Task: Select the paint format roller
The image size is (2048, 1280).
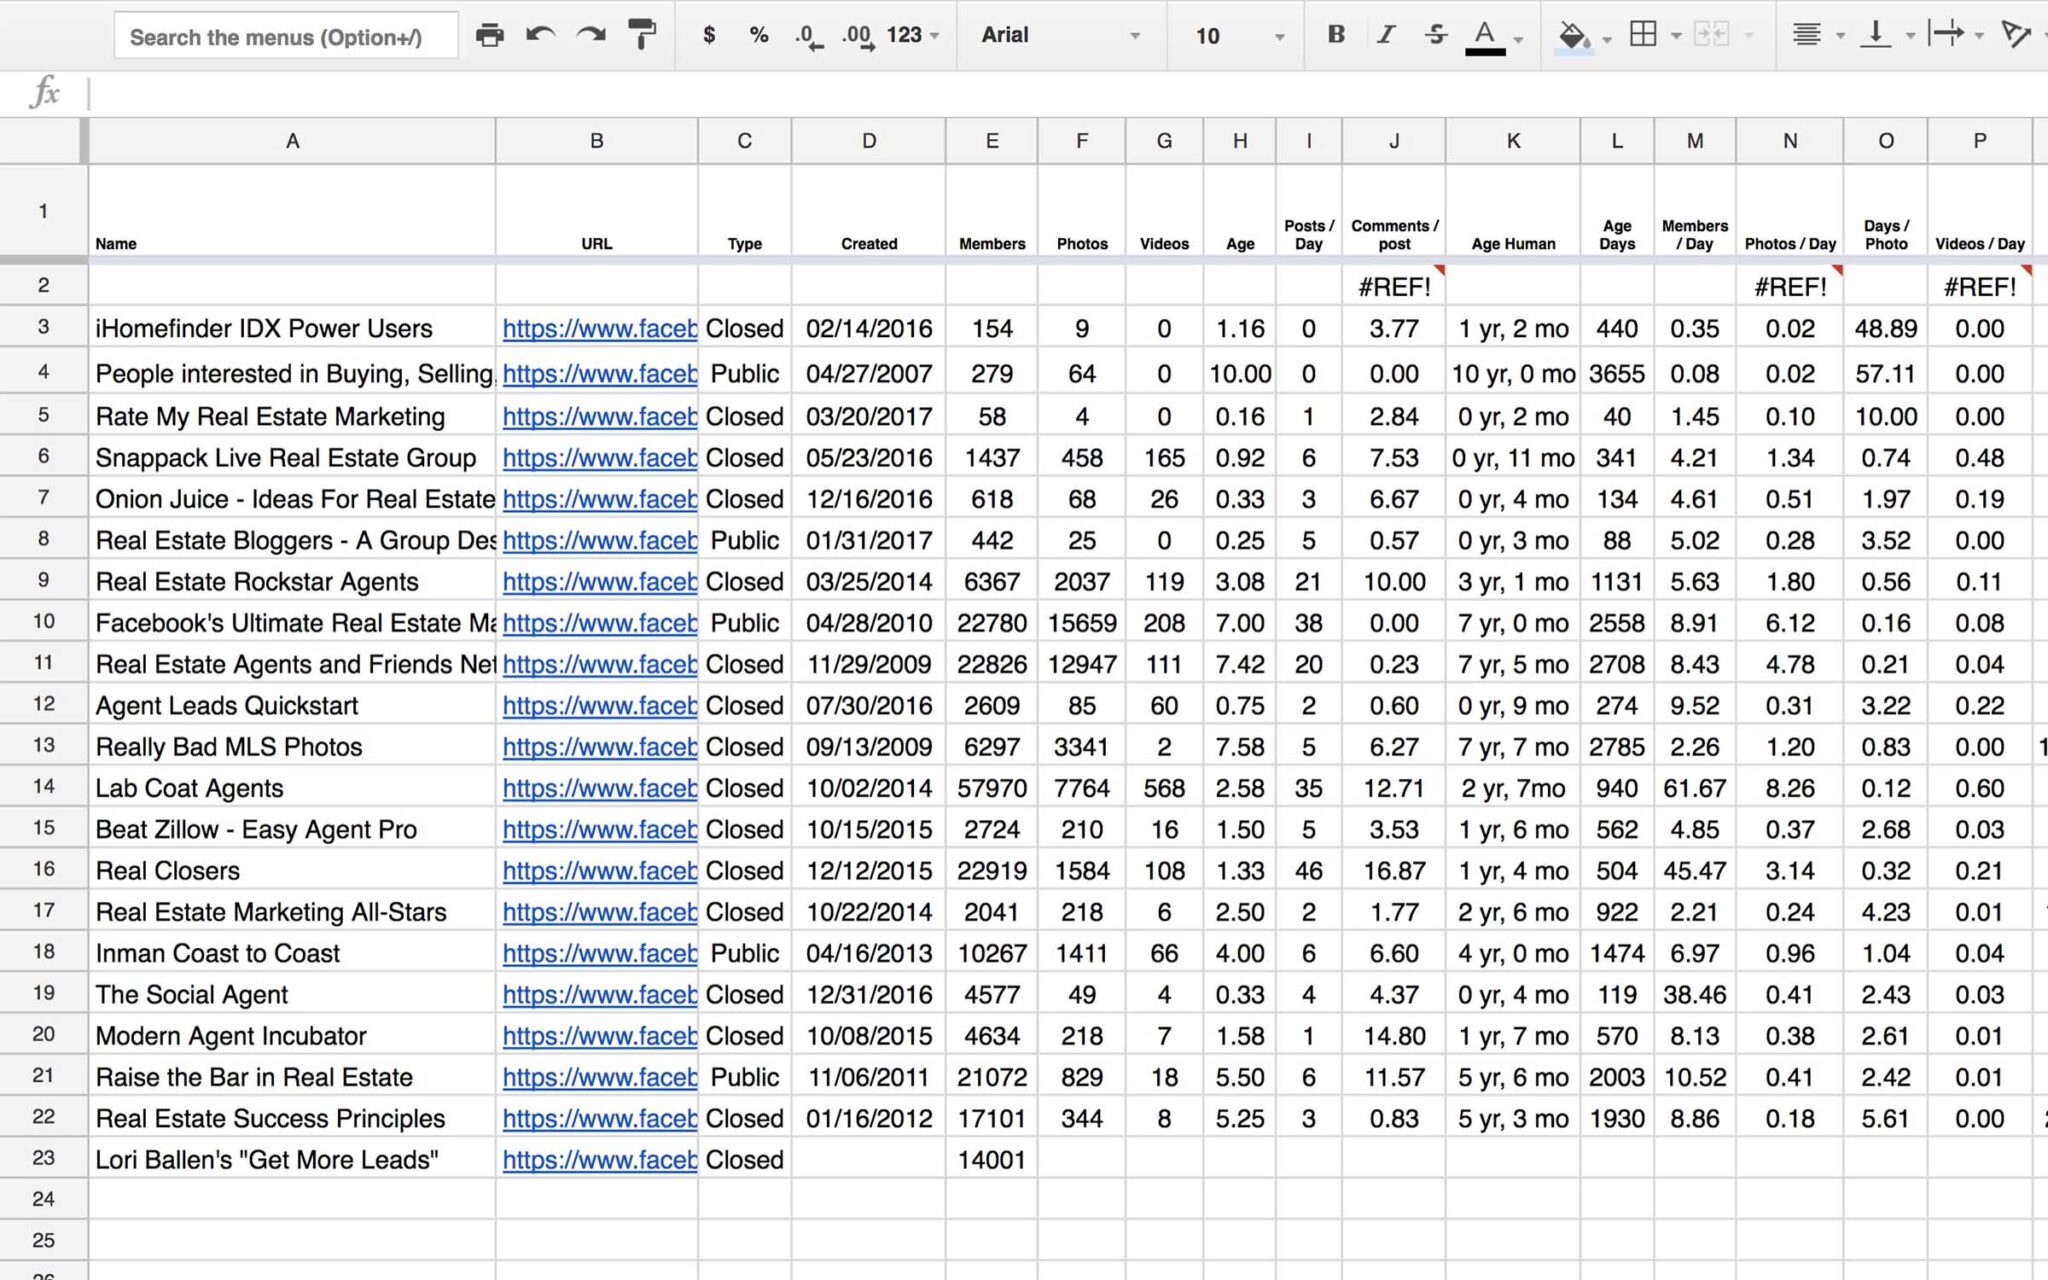Action: point(641,36)
